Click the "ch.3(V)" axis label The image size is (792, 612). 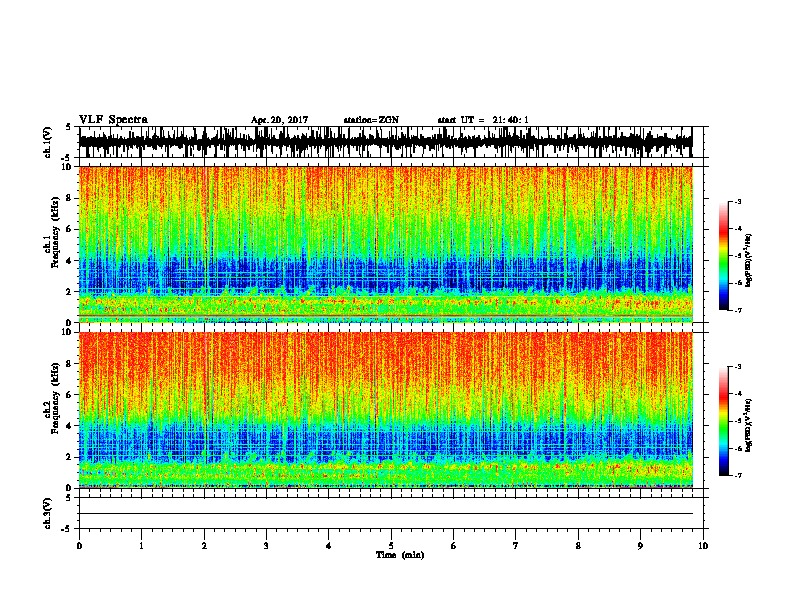[48, 513]
